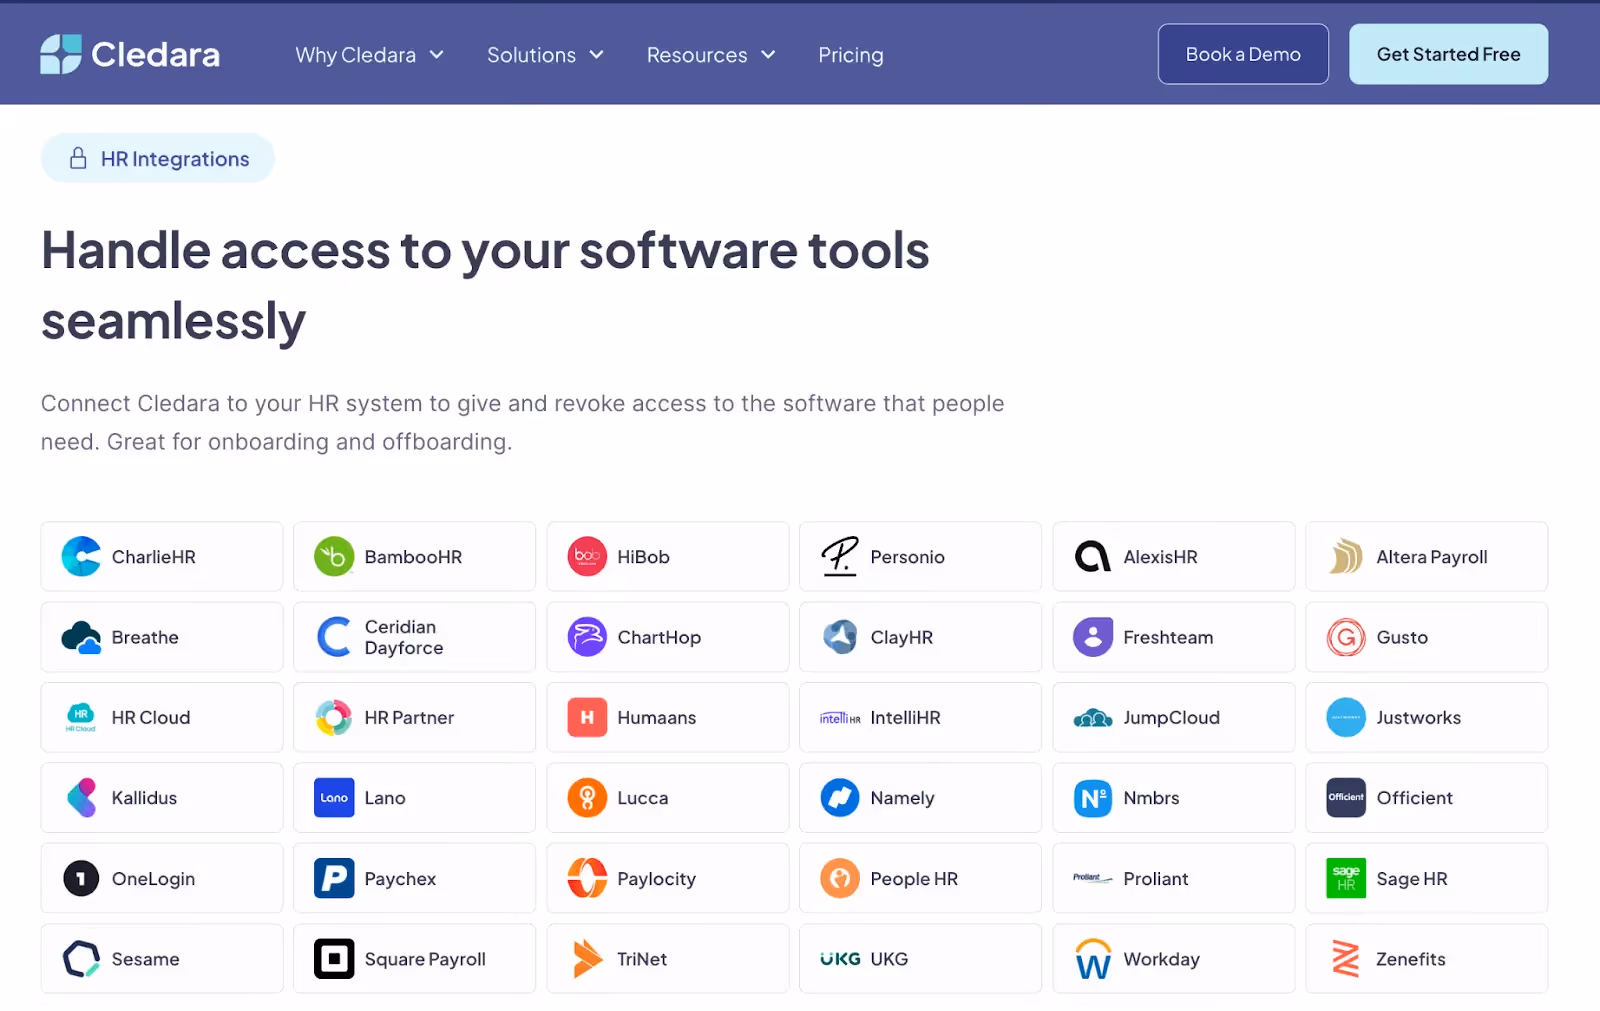Expand the Solutions dropdown chevron
Viewport: 1600px width, 1011px height.
(x=596, y=55)
